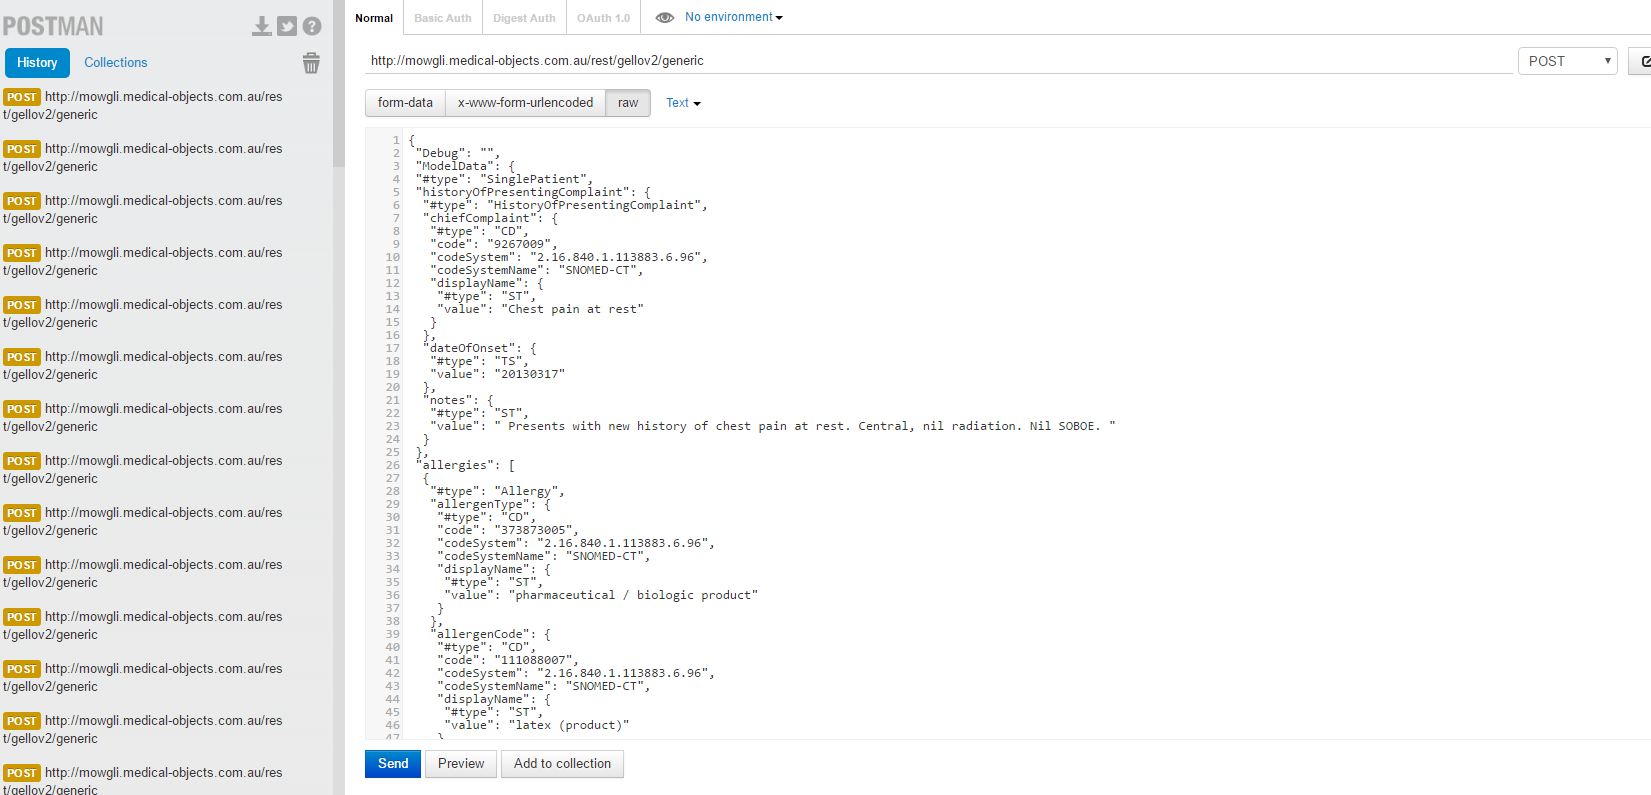Image resolution: width=1651 pixels, height=795 pixels.
Task: Click the line with "Chest pain at rest"
Action: 540,309
